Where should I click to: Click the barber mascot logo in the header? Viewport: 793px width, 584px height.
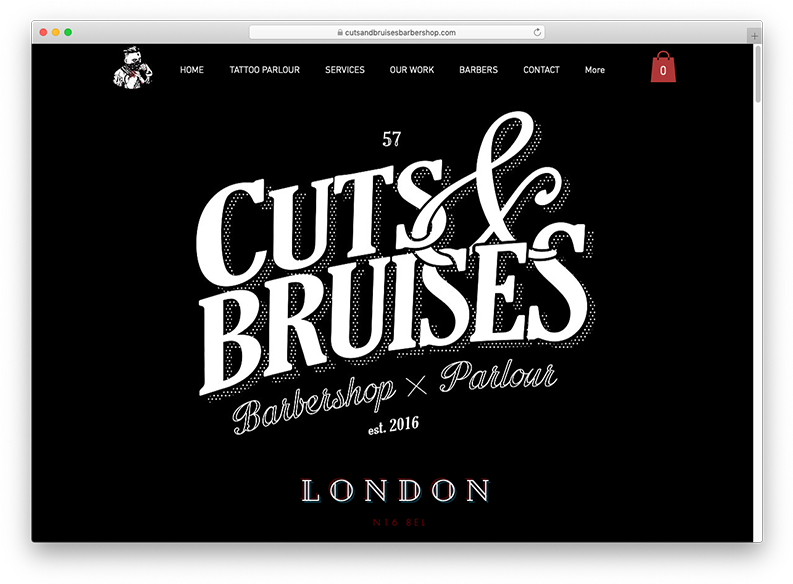tap(133, 68)
